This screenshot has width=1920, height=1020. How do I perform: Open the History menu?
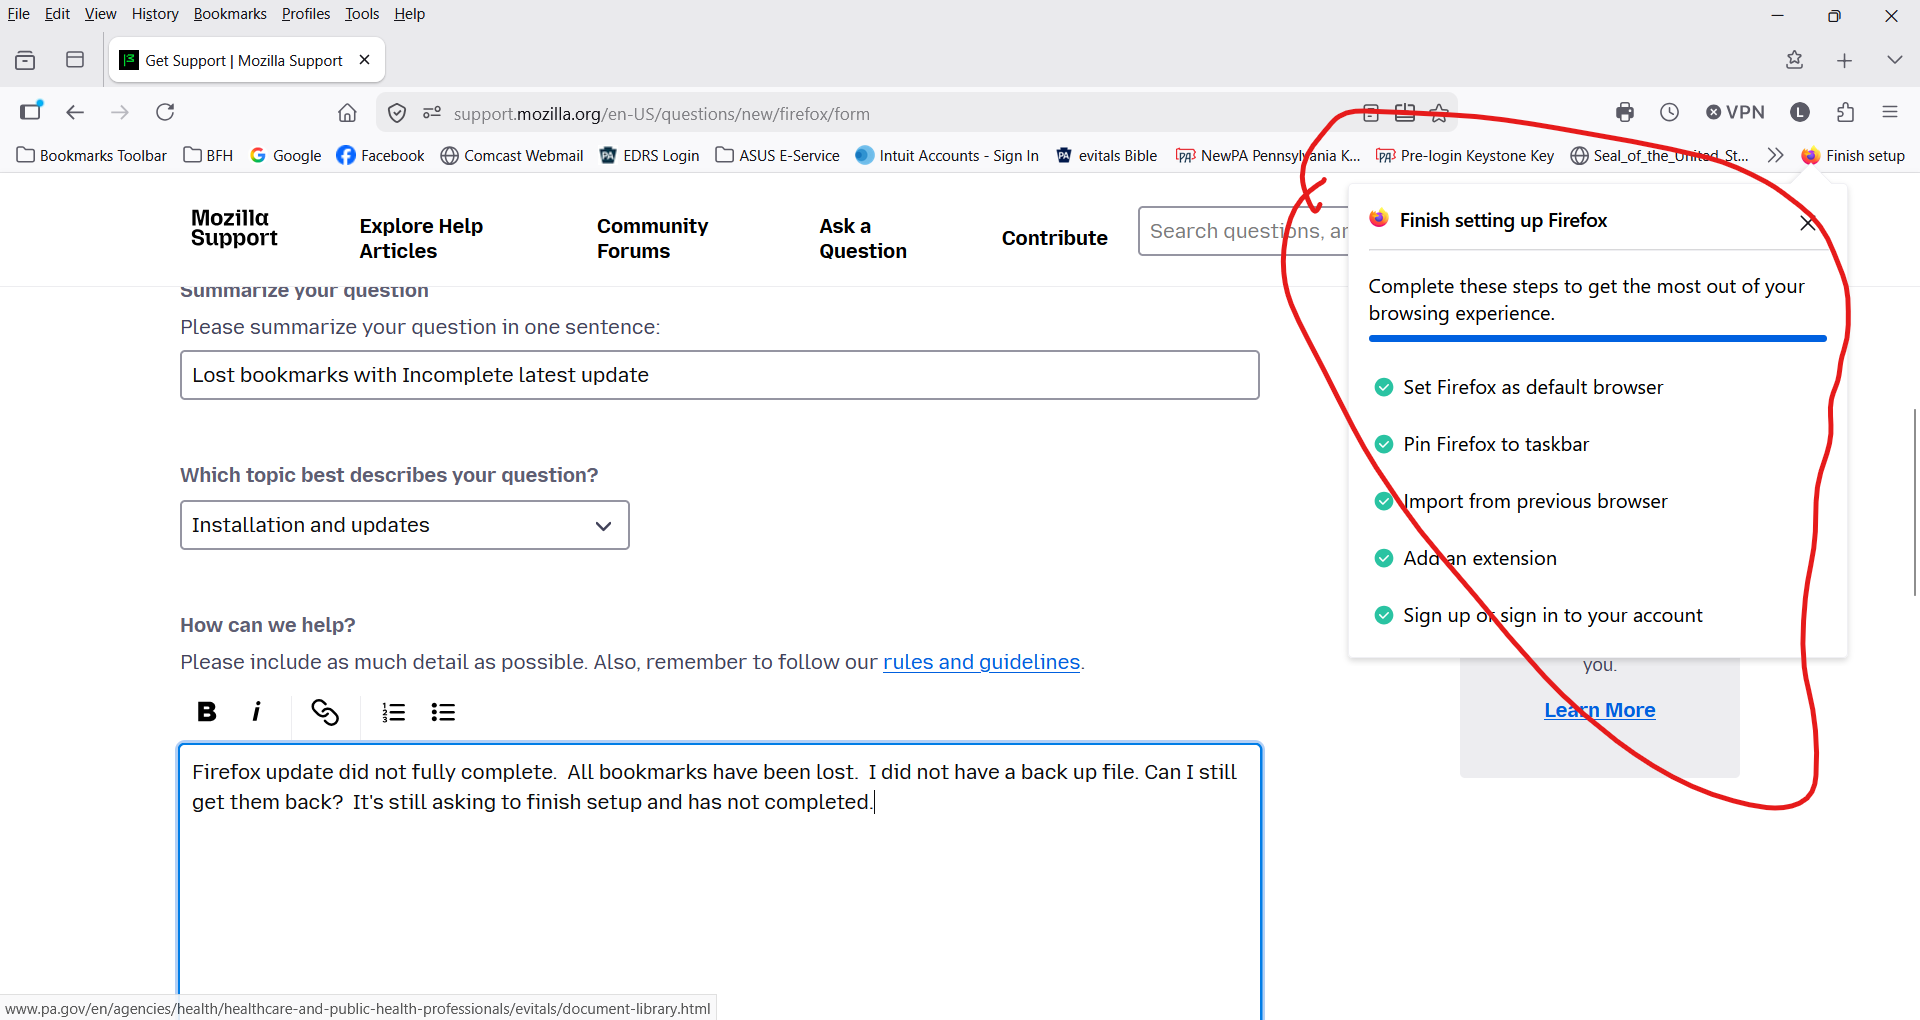155,14
